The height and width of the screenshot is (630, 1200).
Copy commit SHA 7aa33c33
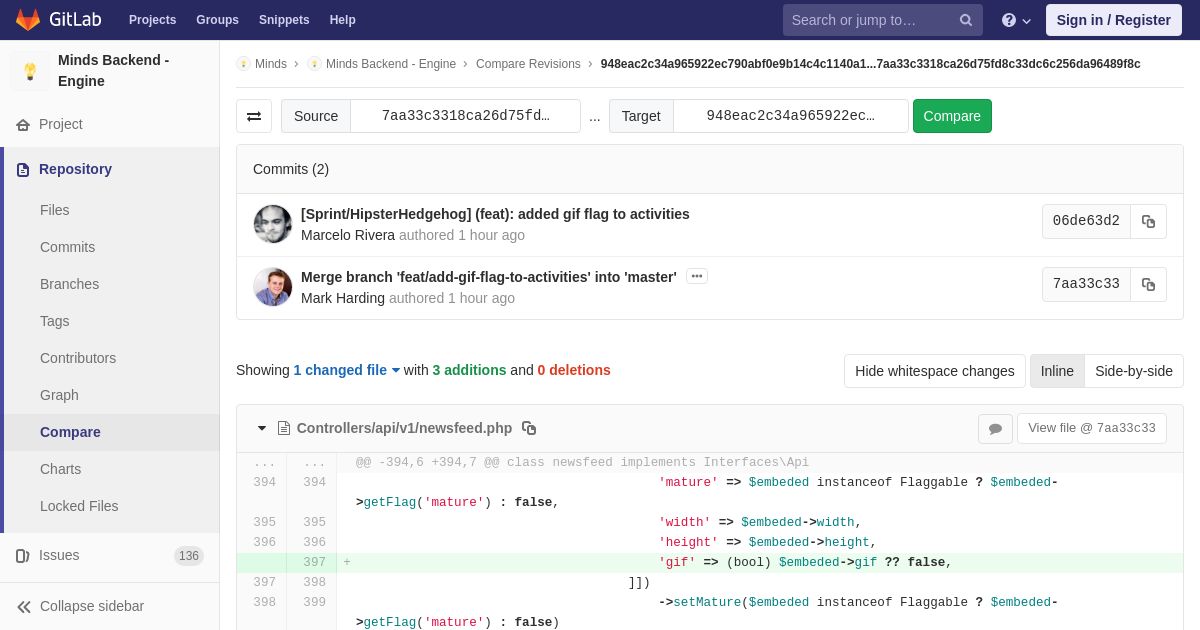[x=1148, y=285]
